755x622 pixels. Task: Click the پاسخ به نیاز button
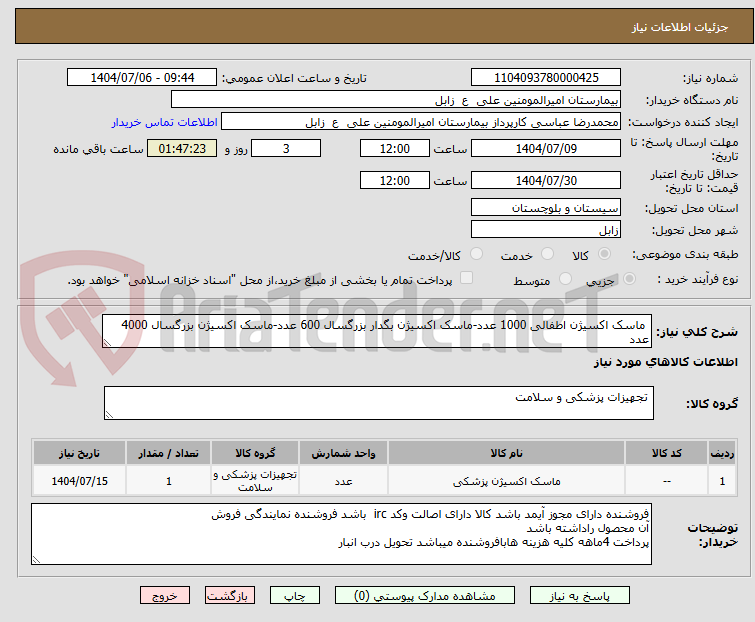pyautogui.click(x=580, y=596)
